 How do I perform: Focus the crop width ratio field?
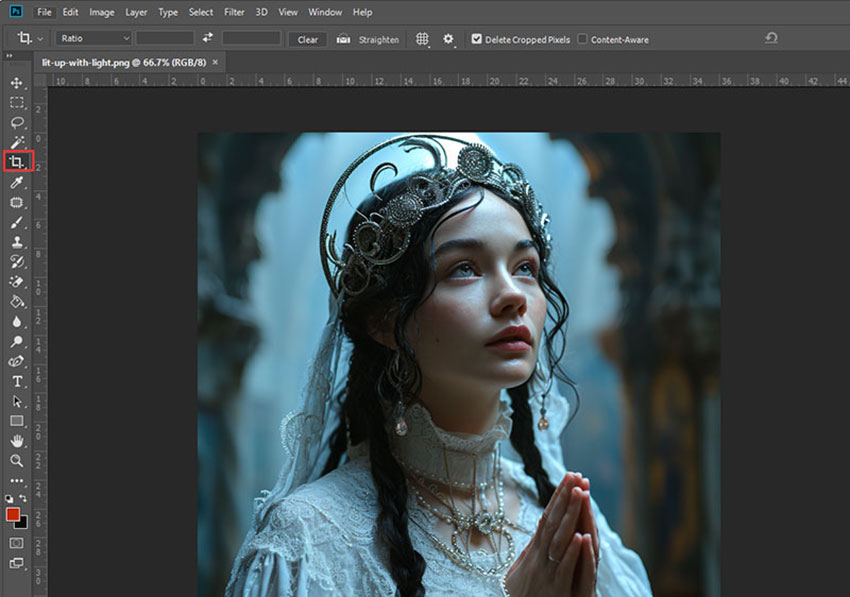click(165, 38)
